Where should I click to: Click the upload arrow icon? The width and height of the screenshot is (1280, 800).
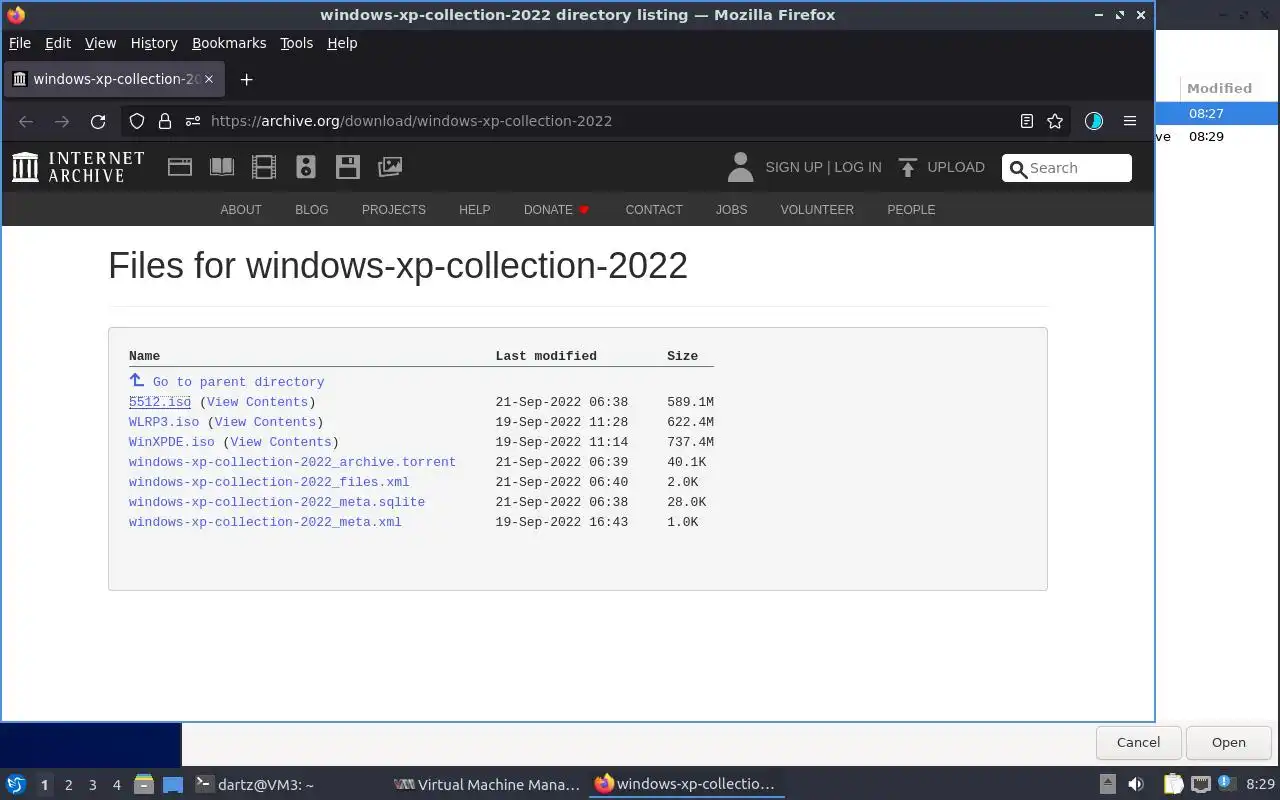[x=908, y=167]
